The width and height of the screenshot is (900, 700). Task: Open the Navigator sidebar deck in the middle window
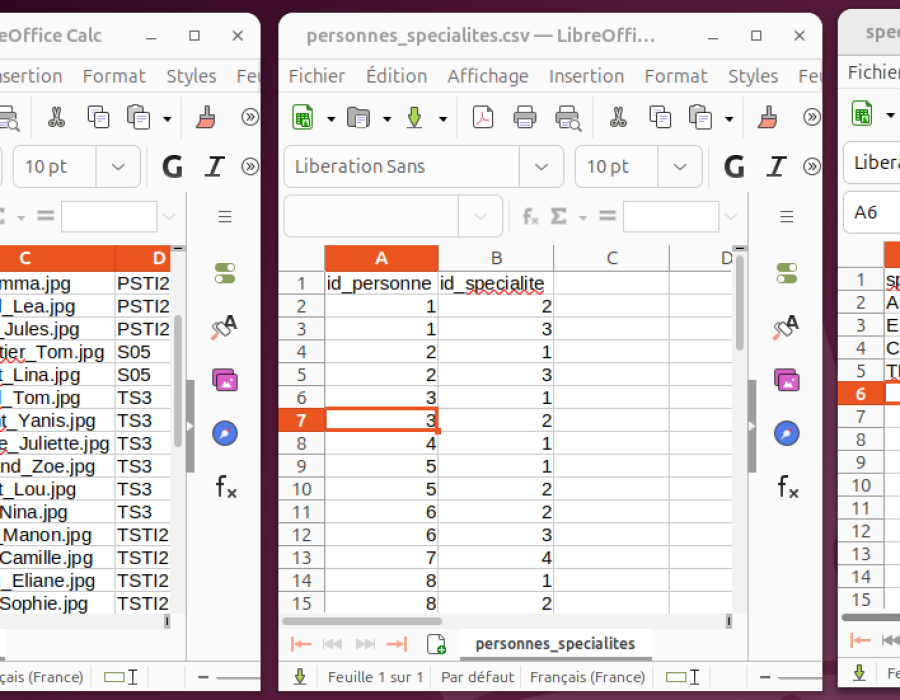coord(787,433)
